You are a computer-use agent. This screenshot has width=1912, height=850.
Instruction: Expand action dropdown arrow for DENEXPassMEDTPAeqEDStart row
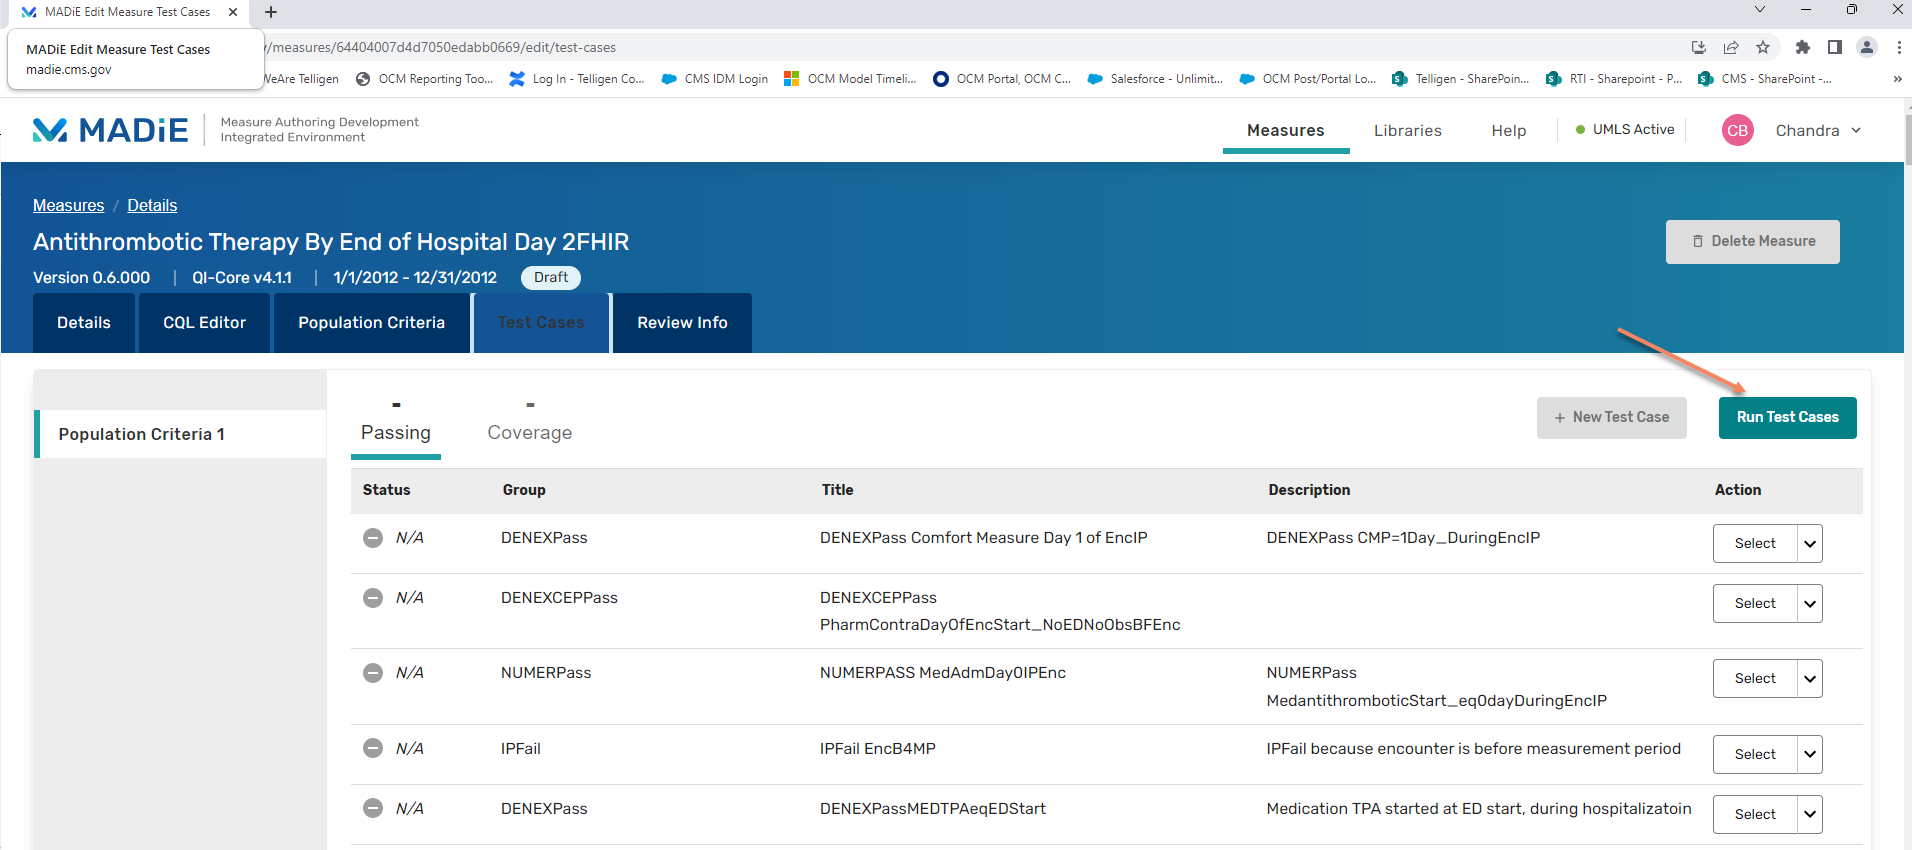click(1810, 814)
